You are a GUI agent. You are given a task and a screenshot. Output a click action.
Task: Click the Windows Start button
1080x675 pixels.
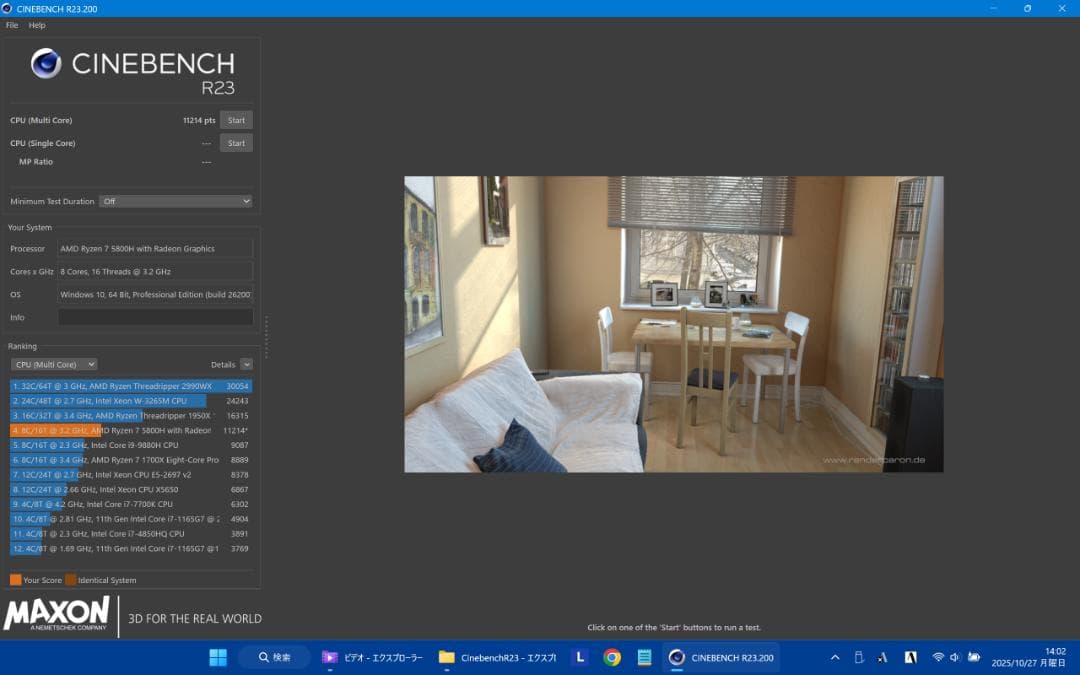tap(216, 657)
